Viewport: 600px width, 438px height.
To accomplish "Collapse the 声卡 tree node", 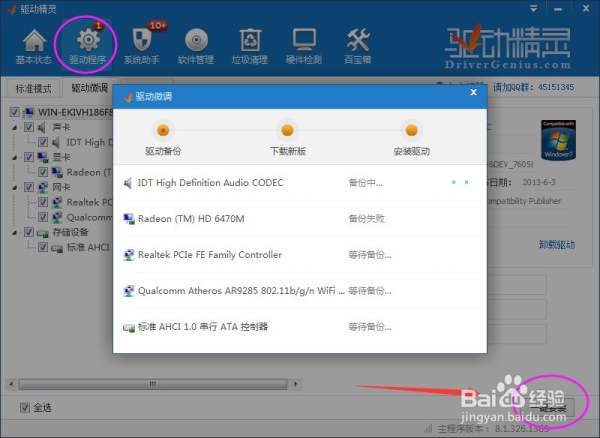I will 14,127.
